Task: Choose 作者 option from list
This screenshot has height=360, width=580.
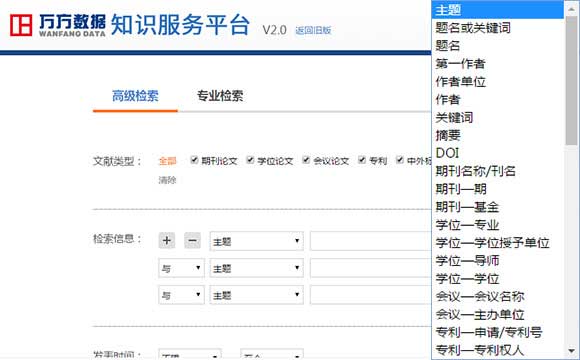Action: click(498, 99)
